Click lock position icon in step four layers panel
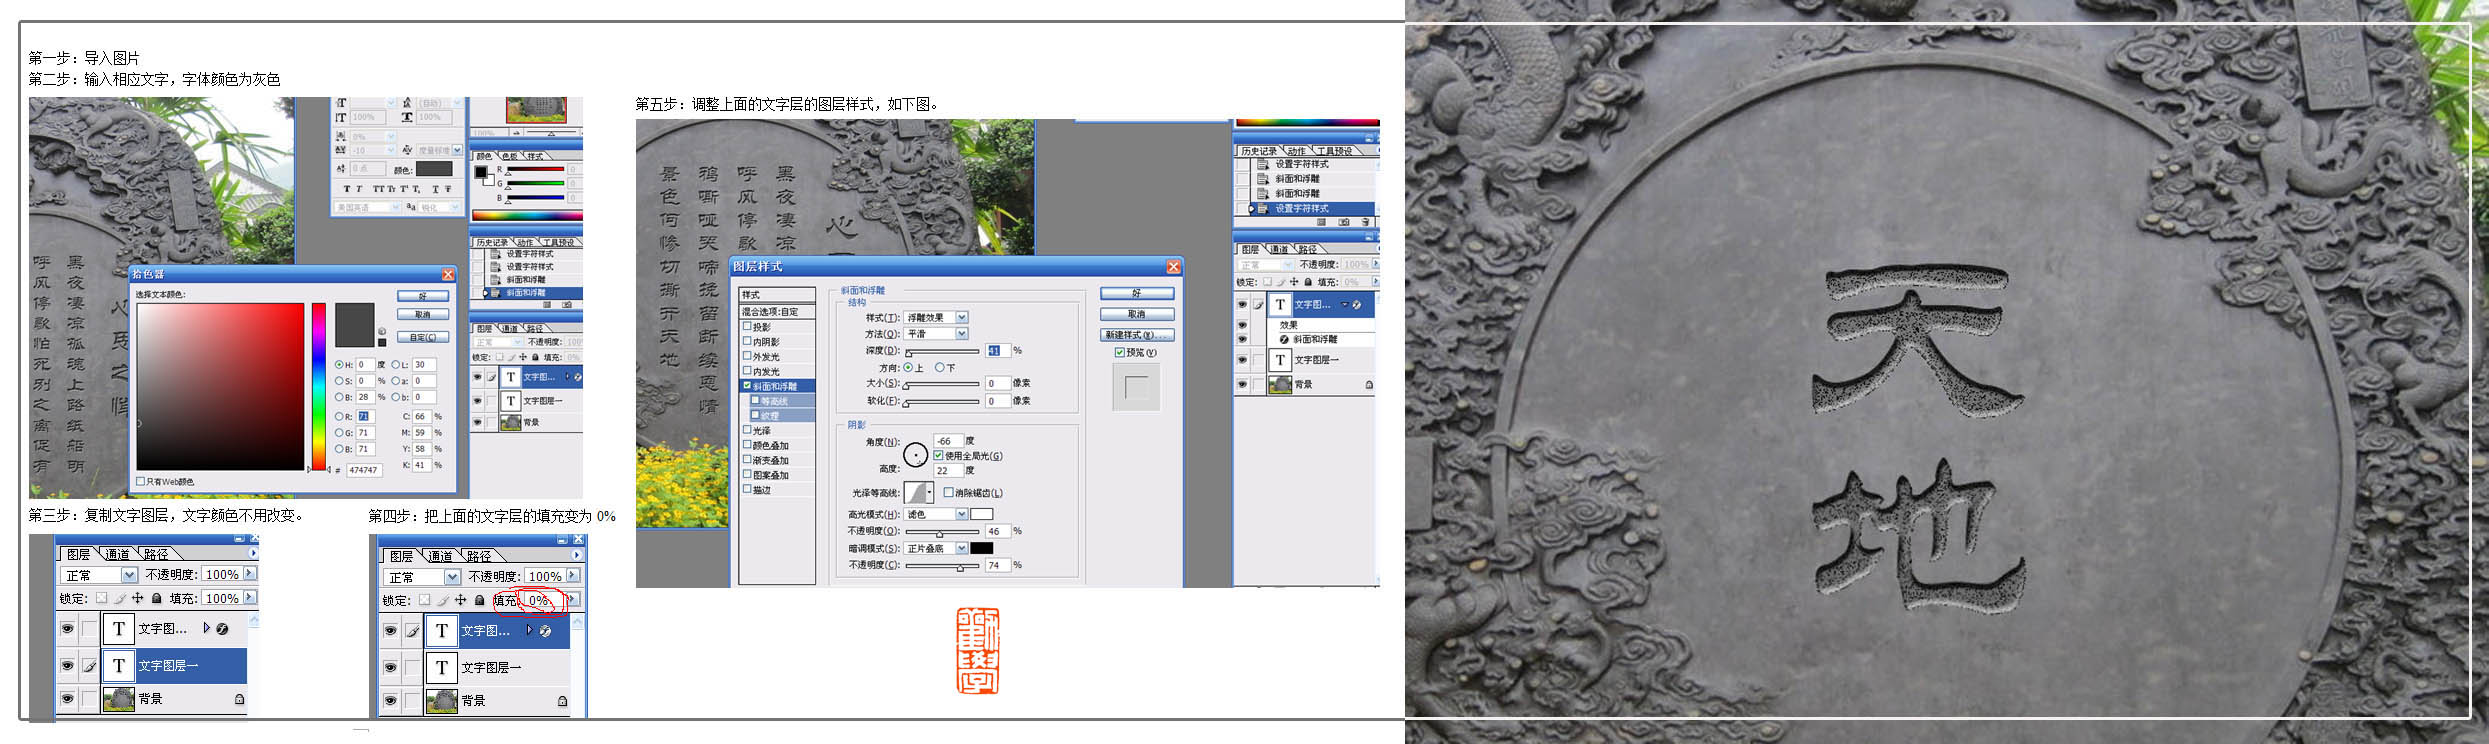Image resolution: width=2489 pixels, height=744 pixels. [x=461, y=600]
